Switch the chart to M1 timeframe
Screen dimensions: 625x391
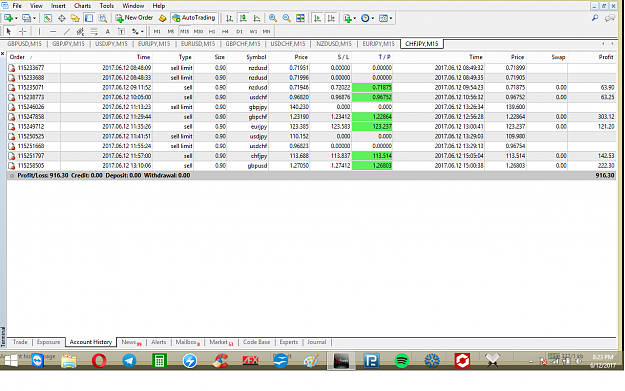click(x=157, y=31)
